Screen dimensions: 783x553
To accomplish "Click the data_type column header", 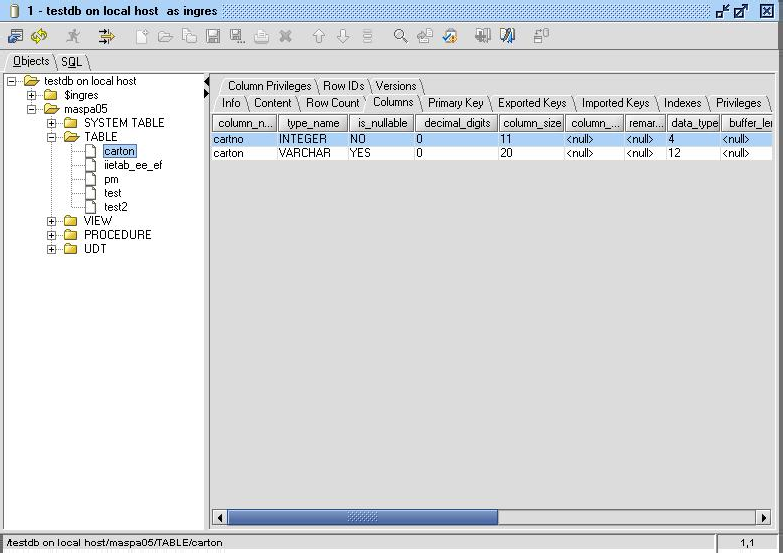I will coord(694,123).
